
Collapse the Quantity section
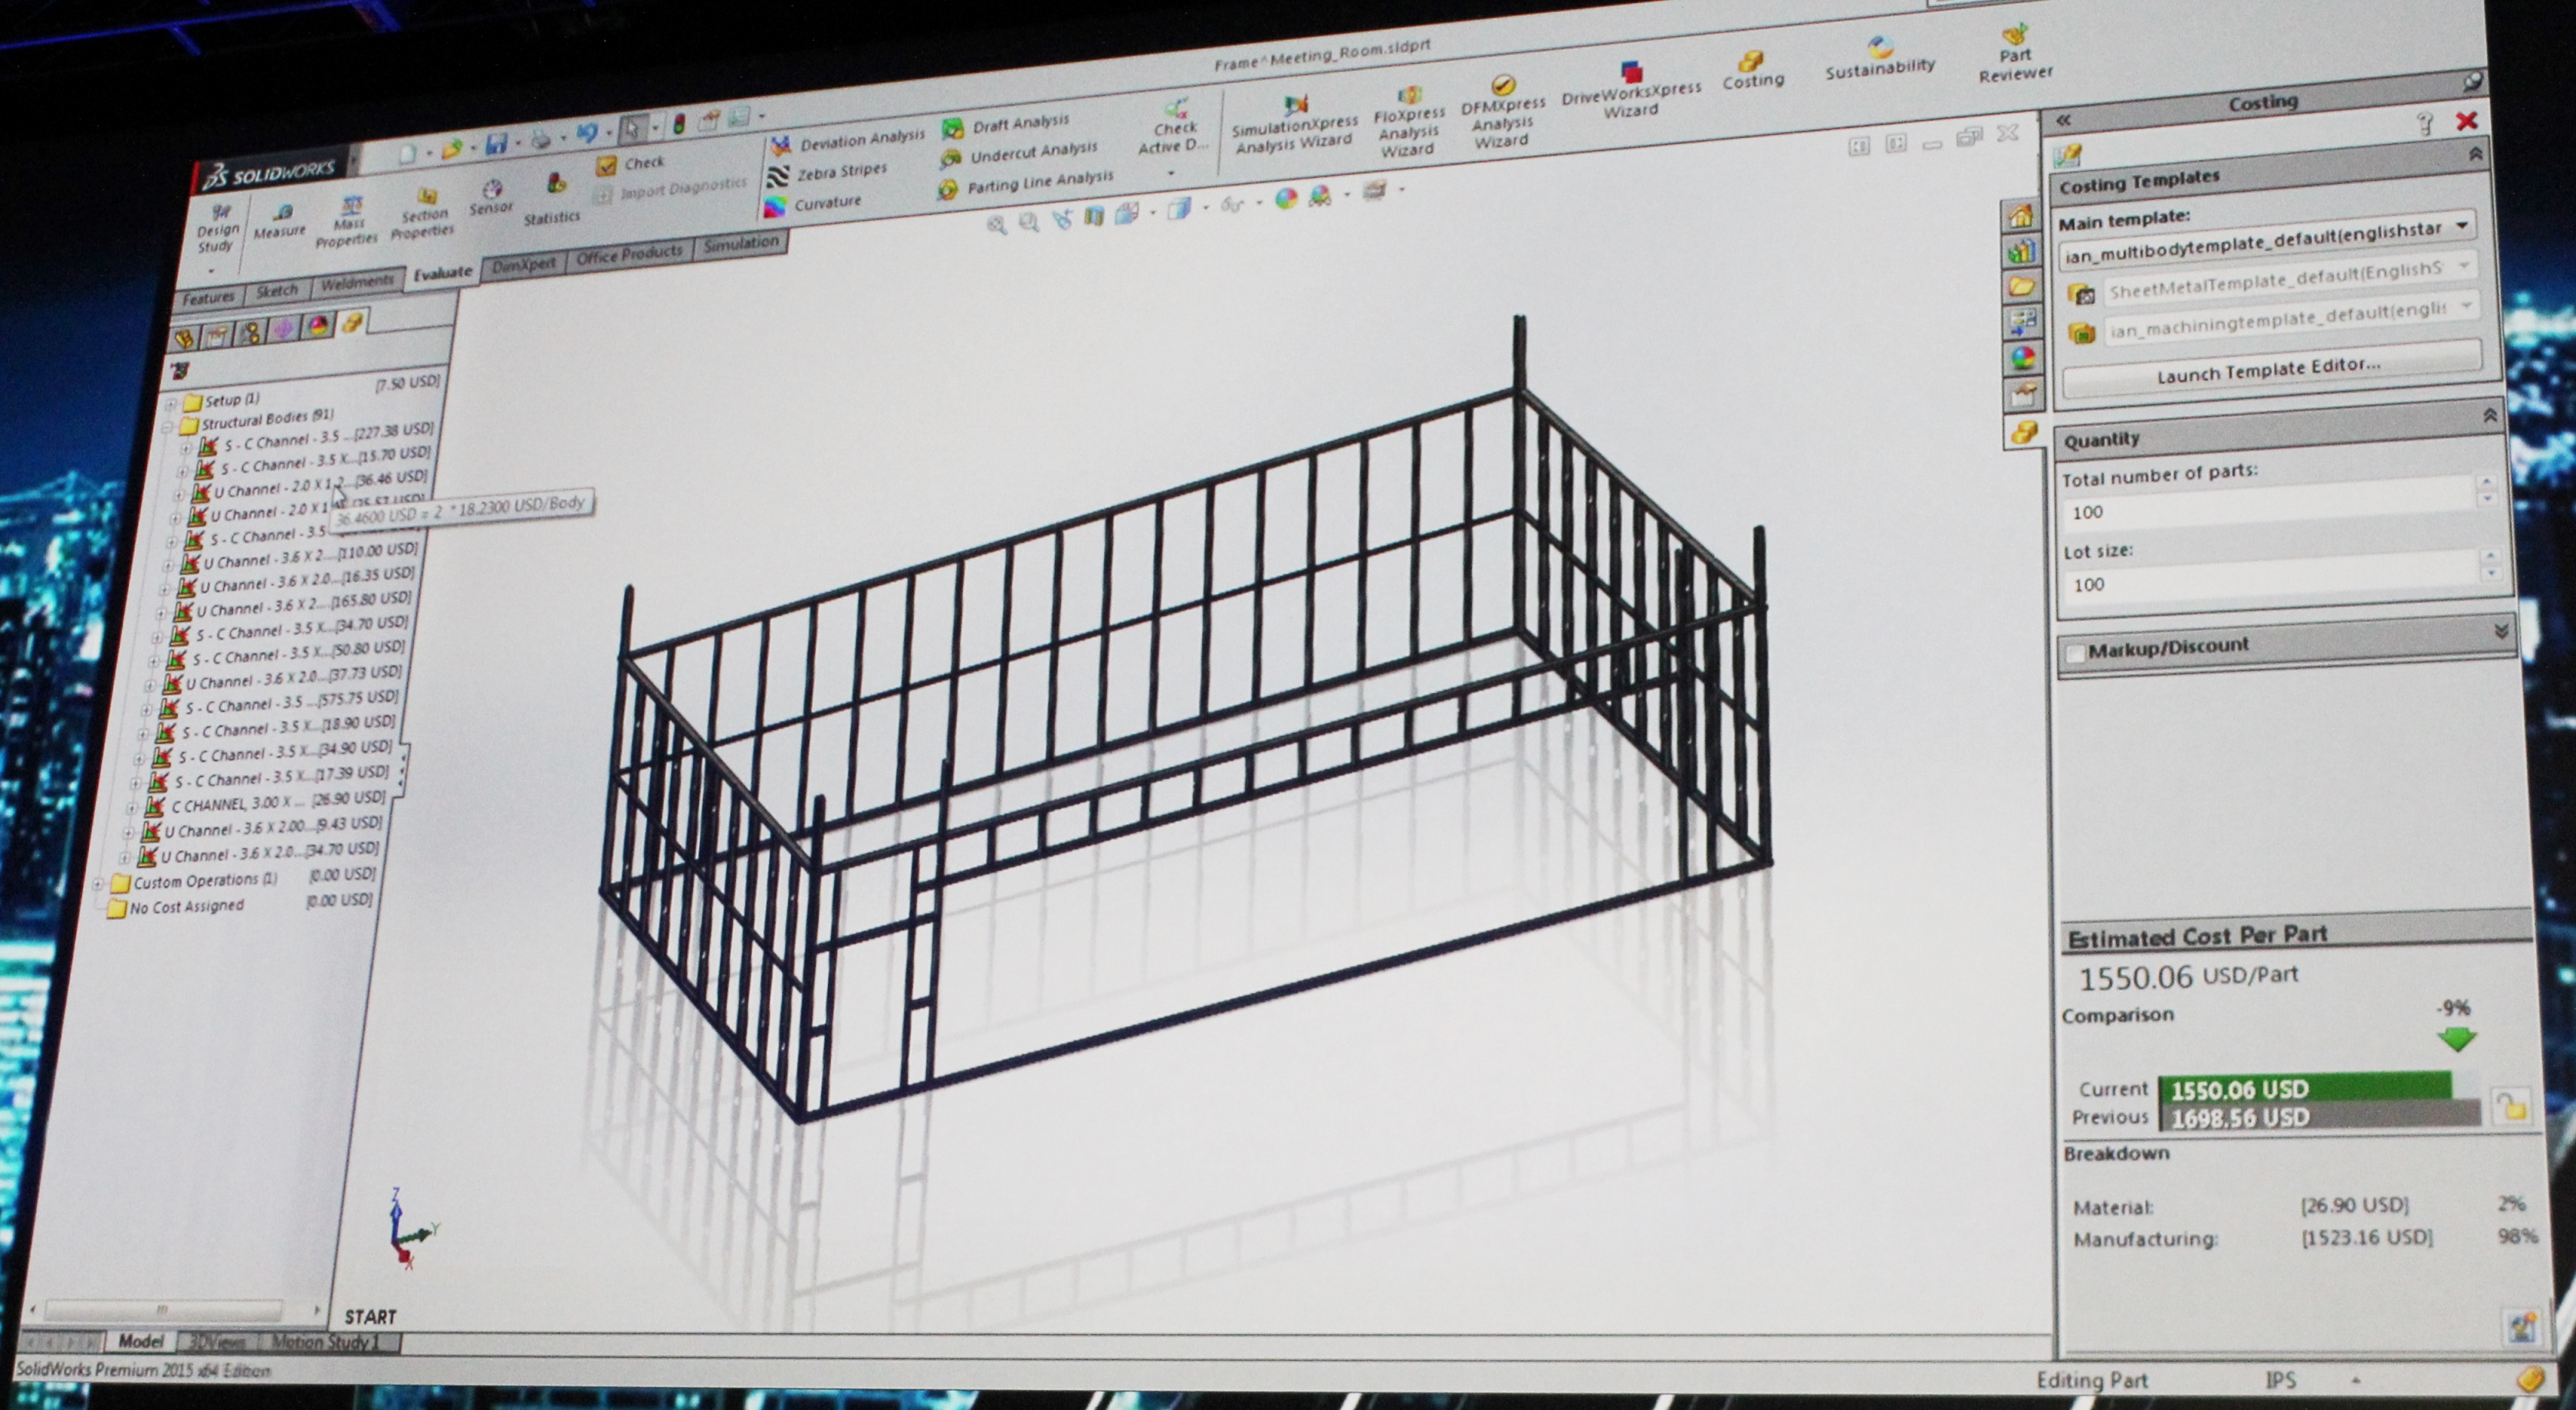(2490, 416)
